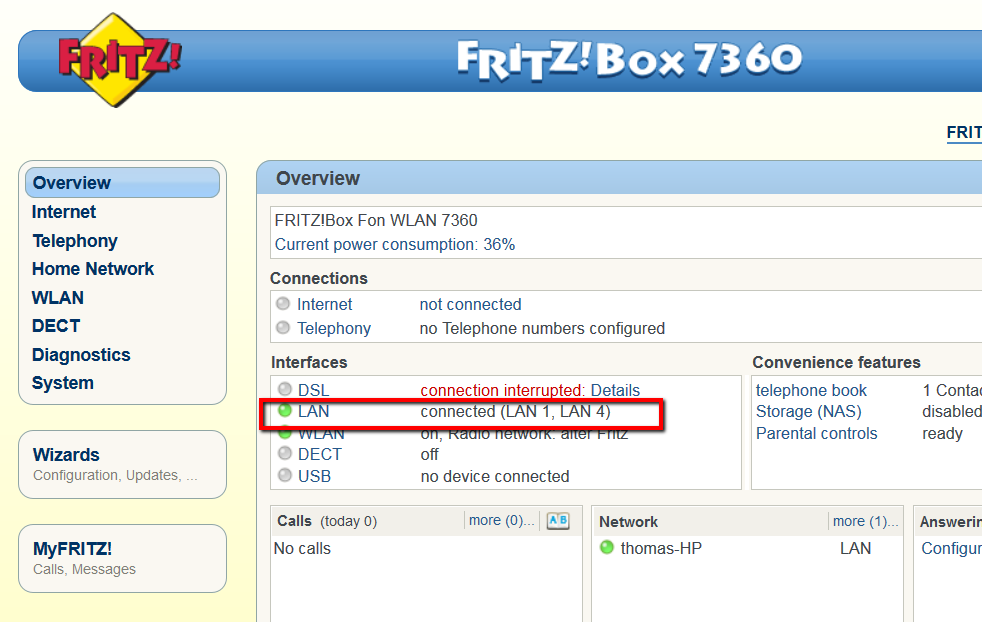Select thomas-HP device in Network list
982x622 pixels.
coord(661,548)
